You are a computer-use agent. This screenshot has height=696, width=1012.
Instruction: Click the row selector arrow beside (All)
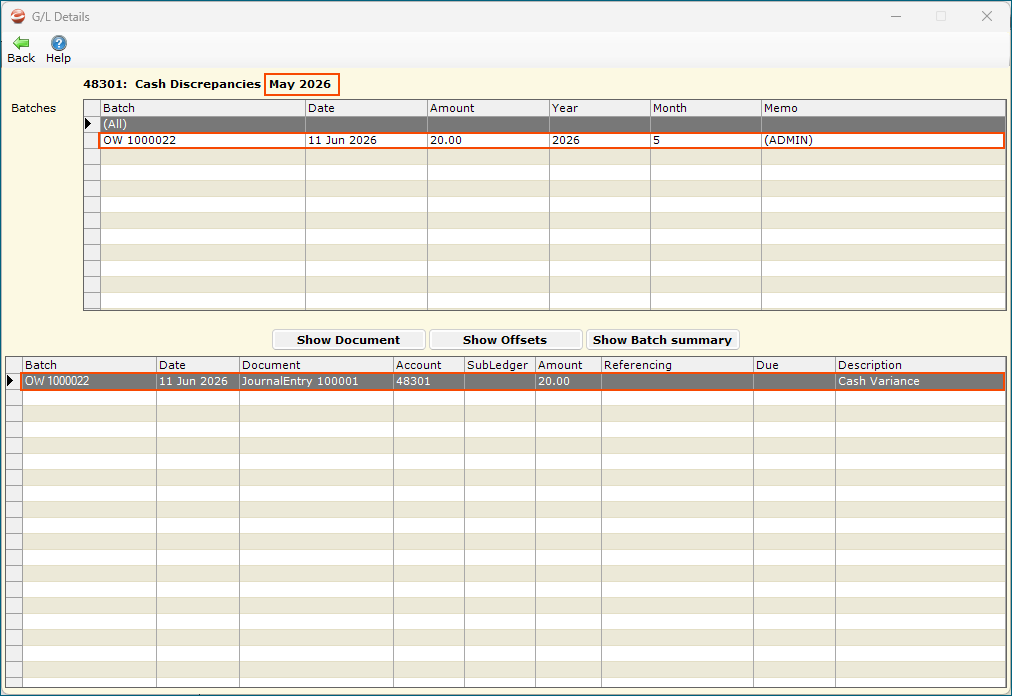coord(89,124)
